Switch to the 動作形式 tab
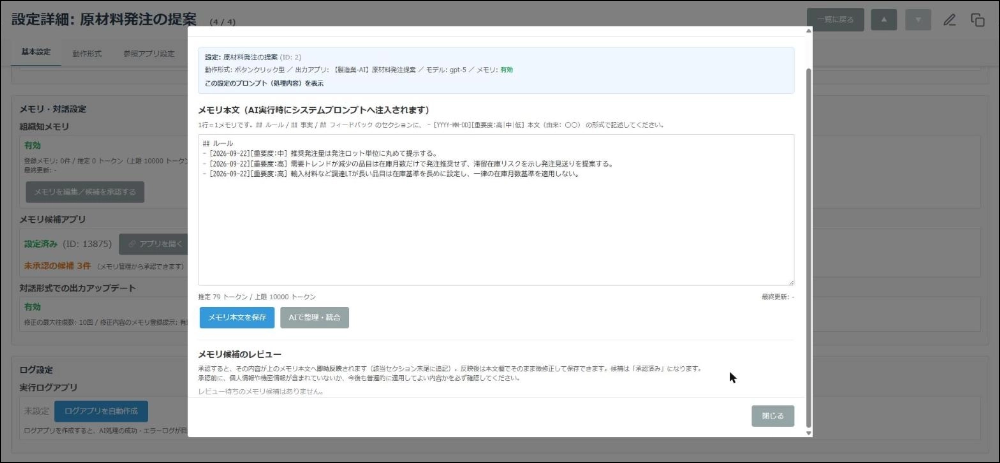Viewport: 1000px width, 463px height. coord(87,54)
